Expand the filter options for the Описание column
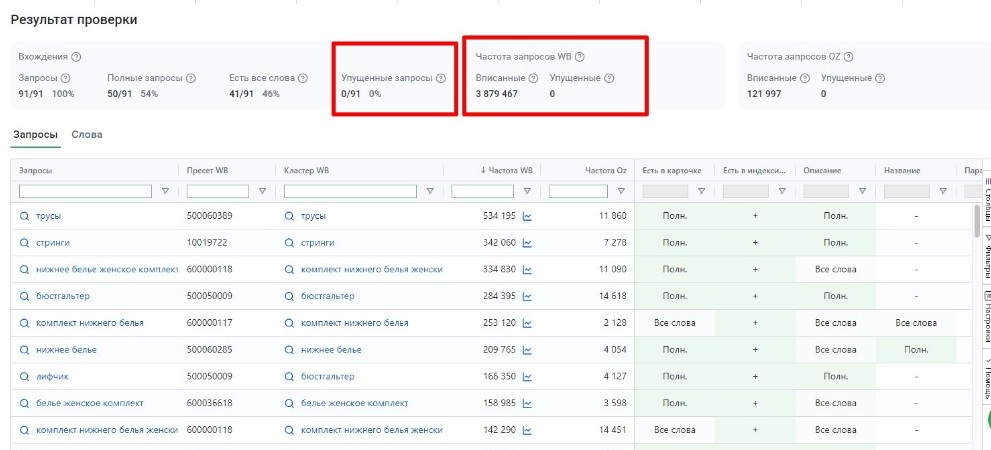Viewport: 991px width, 450px height. coord(862,191)
